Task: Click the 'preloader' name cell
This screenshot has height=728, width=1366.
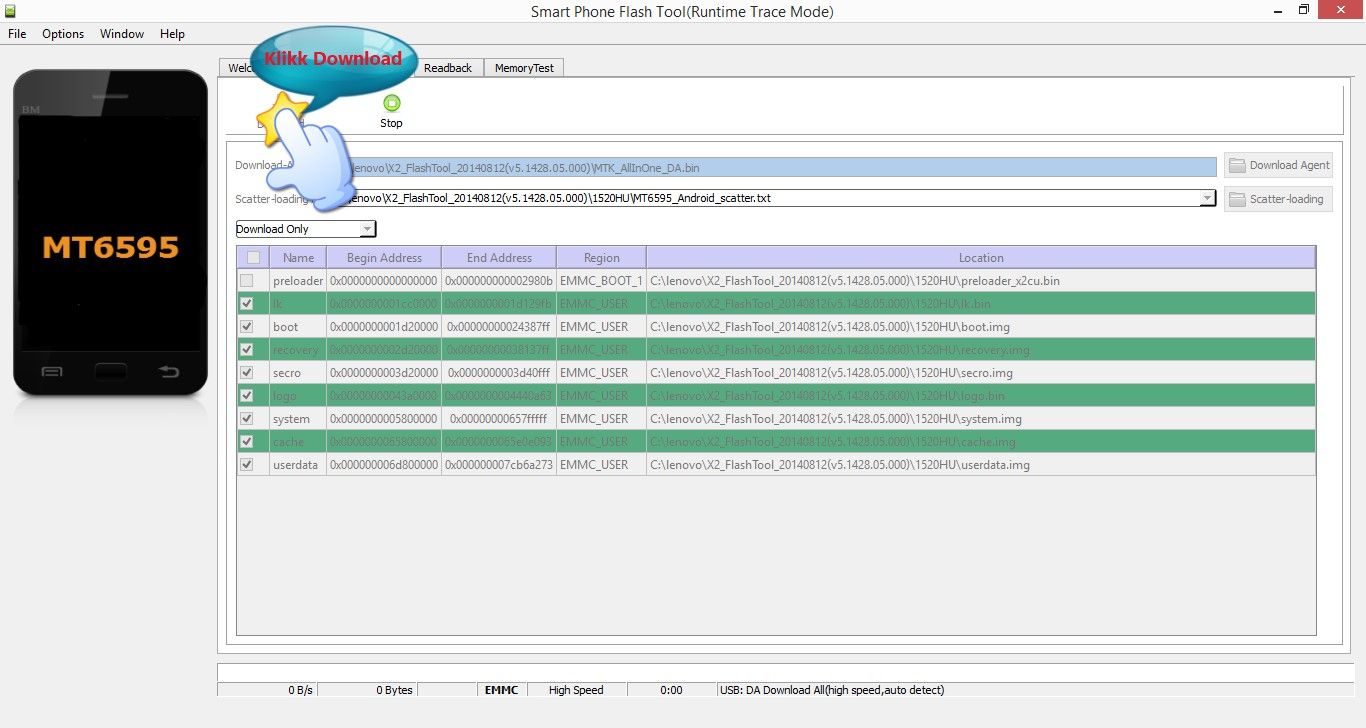Action: pos(298,281)
